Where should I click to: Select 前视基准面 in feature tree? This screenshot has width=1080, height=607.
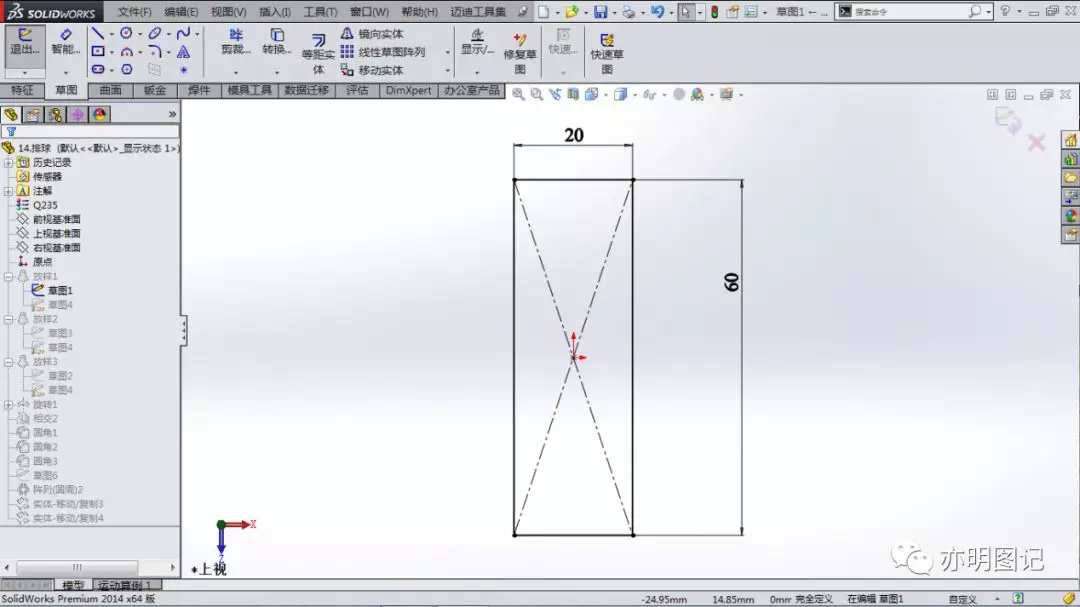tap(56, 219)
